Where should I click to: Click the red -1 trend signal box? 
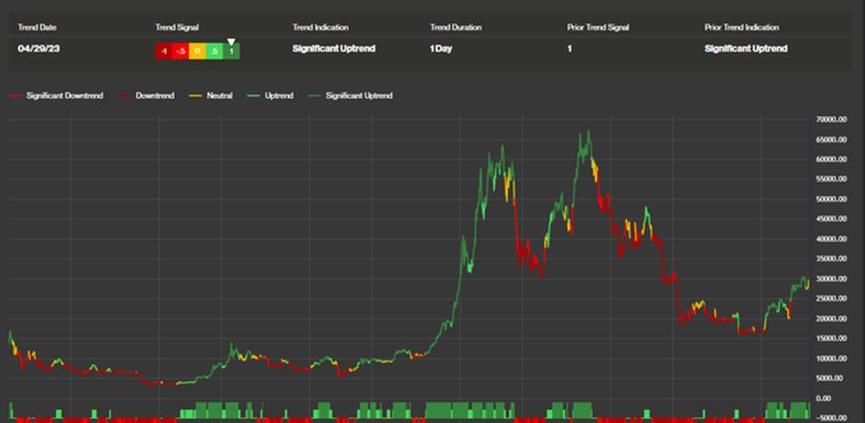click(163, 51)
